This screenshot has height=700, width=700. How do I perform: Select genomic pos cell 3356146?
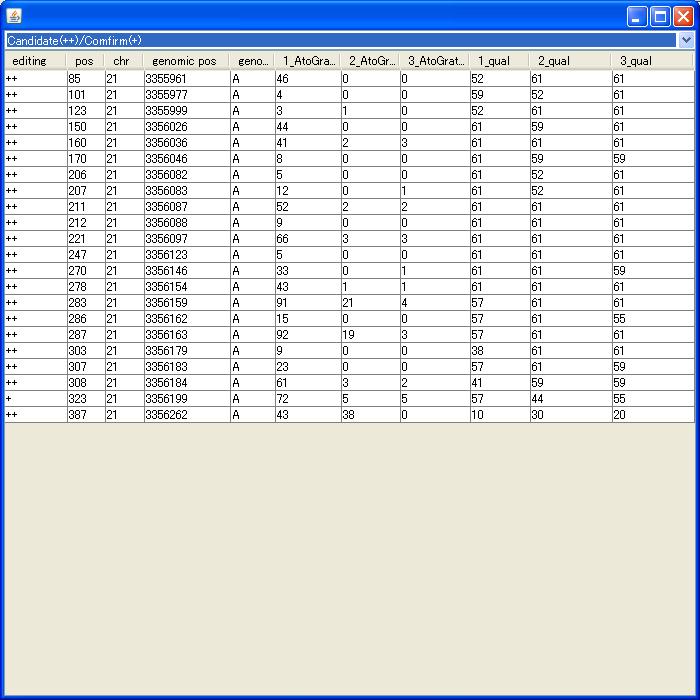(187, 271)
